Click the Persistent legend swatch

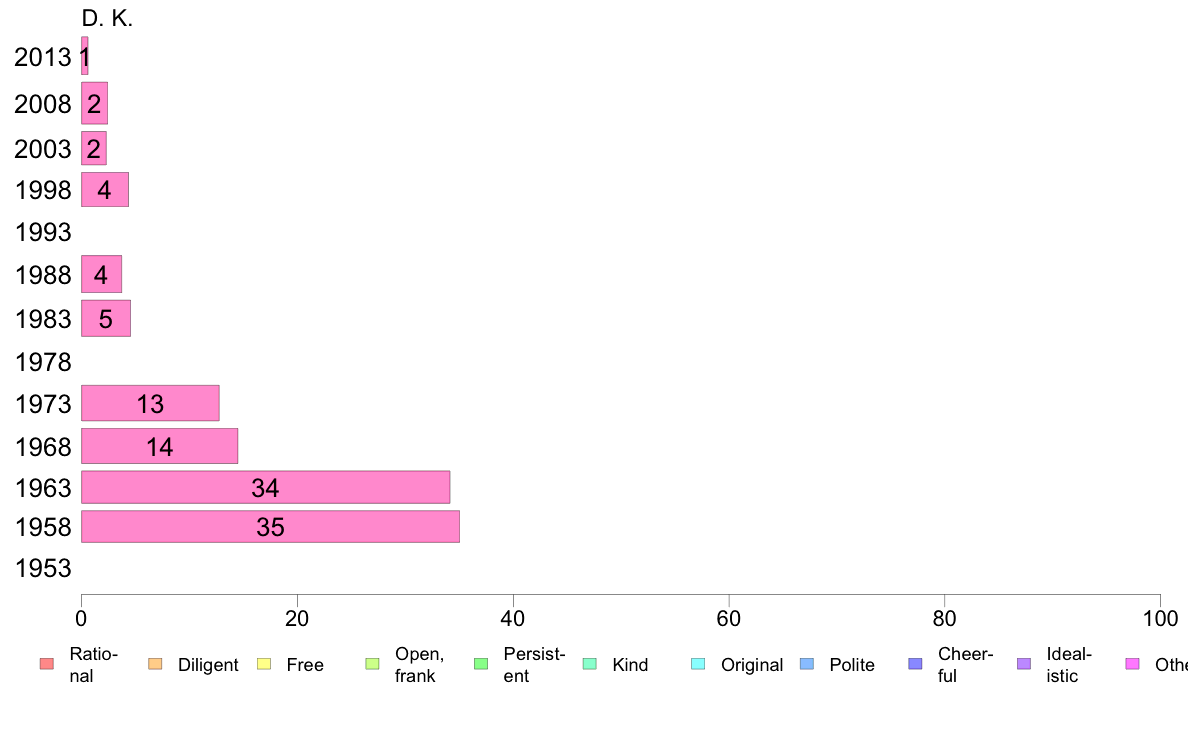tap(481, 664)
